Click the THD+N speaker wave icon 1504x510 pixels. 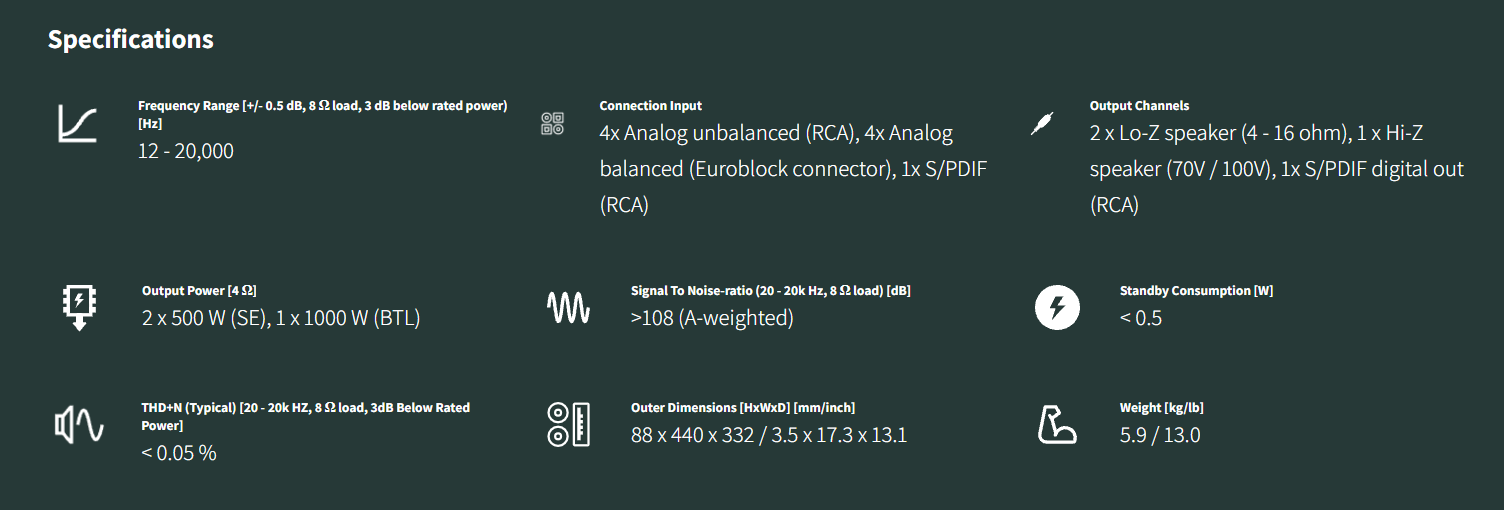click(79, 426)
